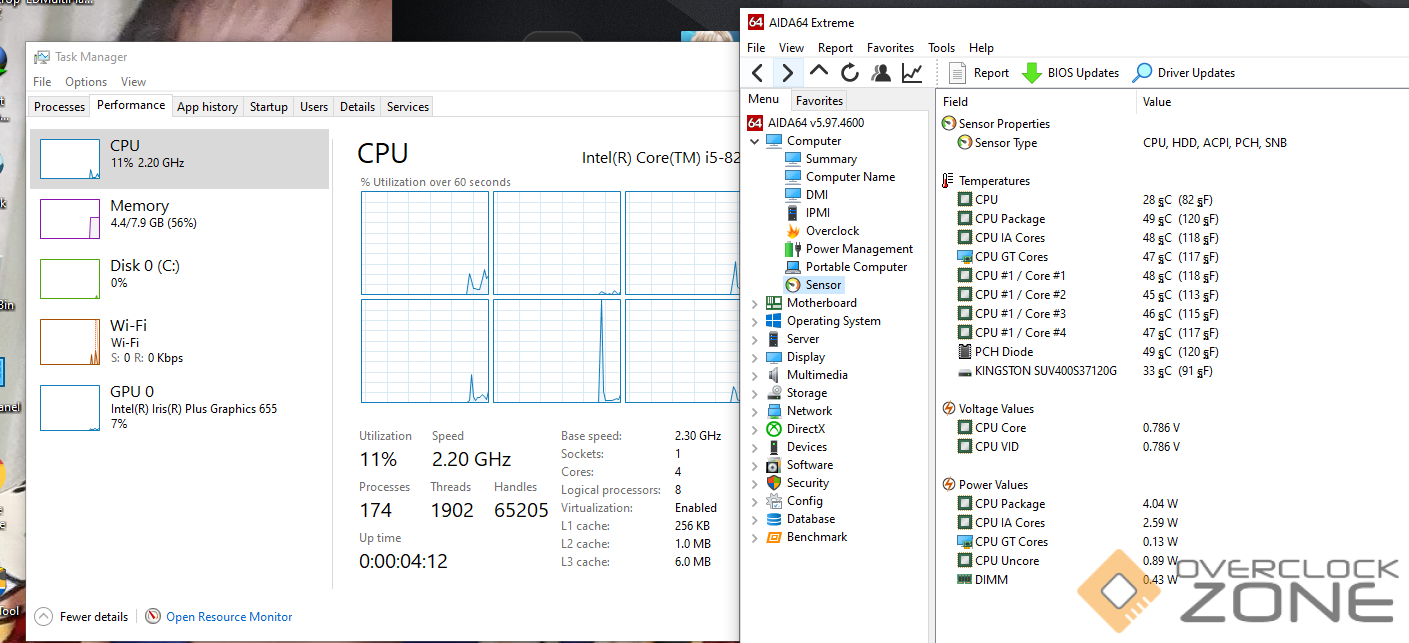Open Task Manager Services tab
The height and width of the screenshot is (643, 1409).
[x=408, y=107]
